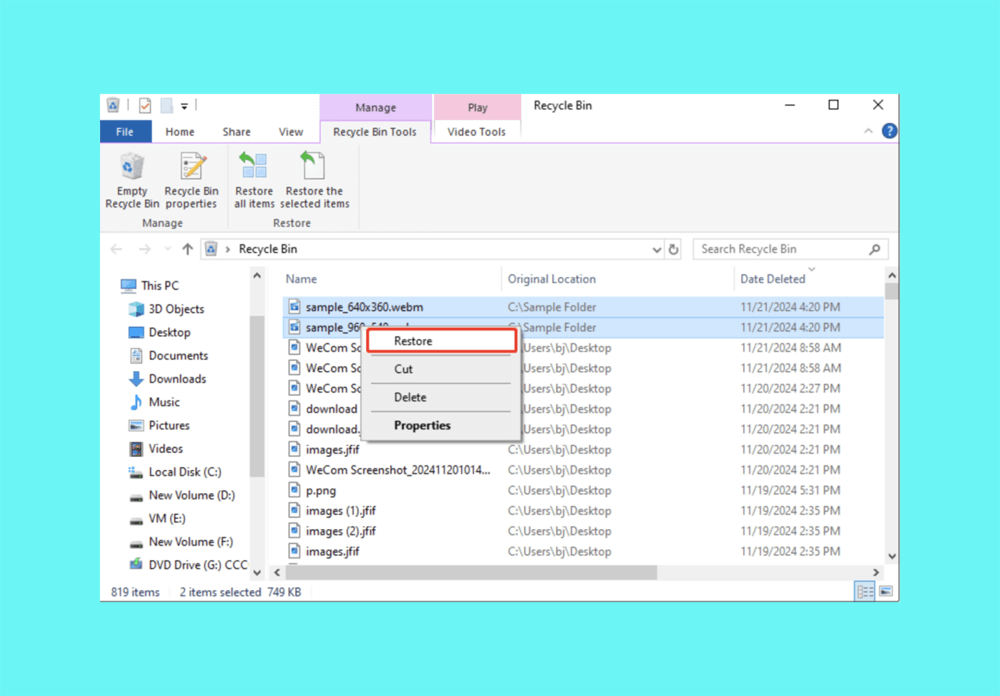
Task: Open the address bar dropdown arrow
Action: tap(655, 248)
